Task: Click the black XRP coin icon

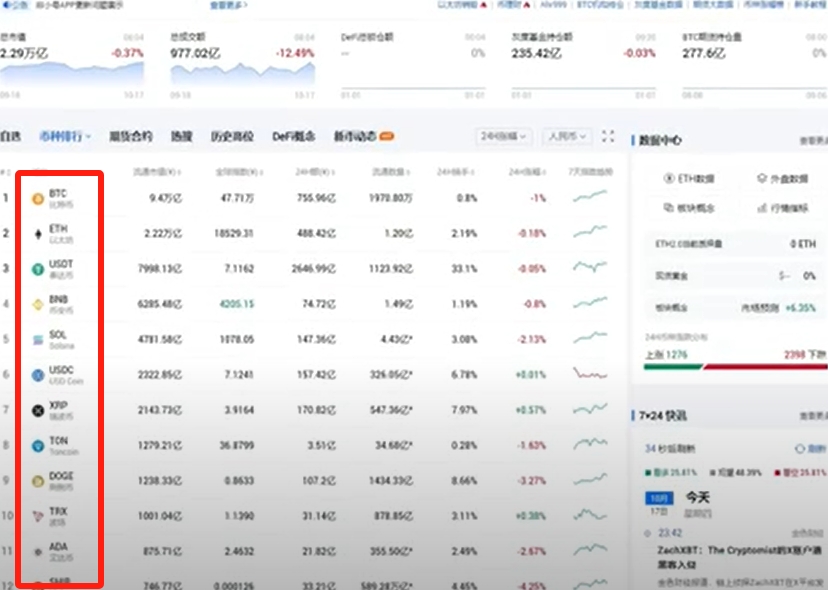Action: tap(37, 410)
